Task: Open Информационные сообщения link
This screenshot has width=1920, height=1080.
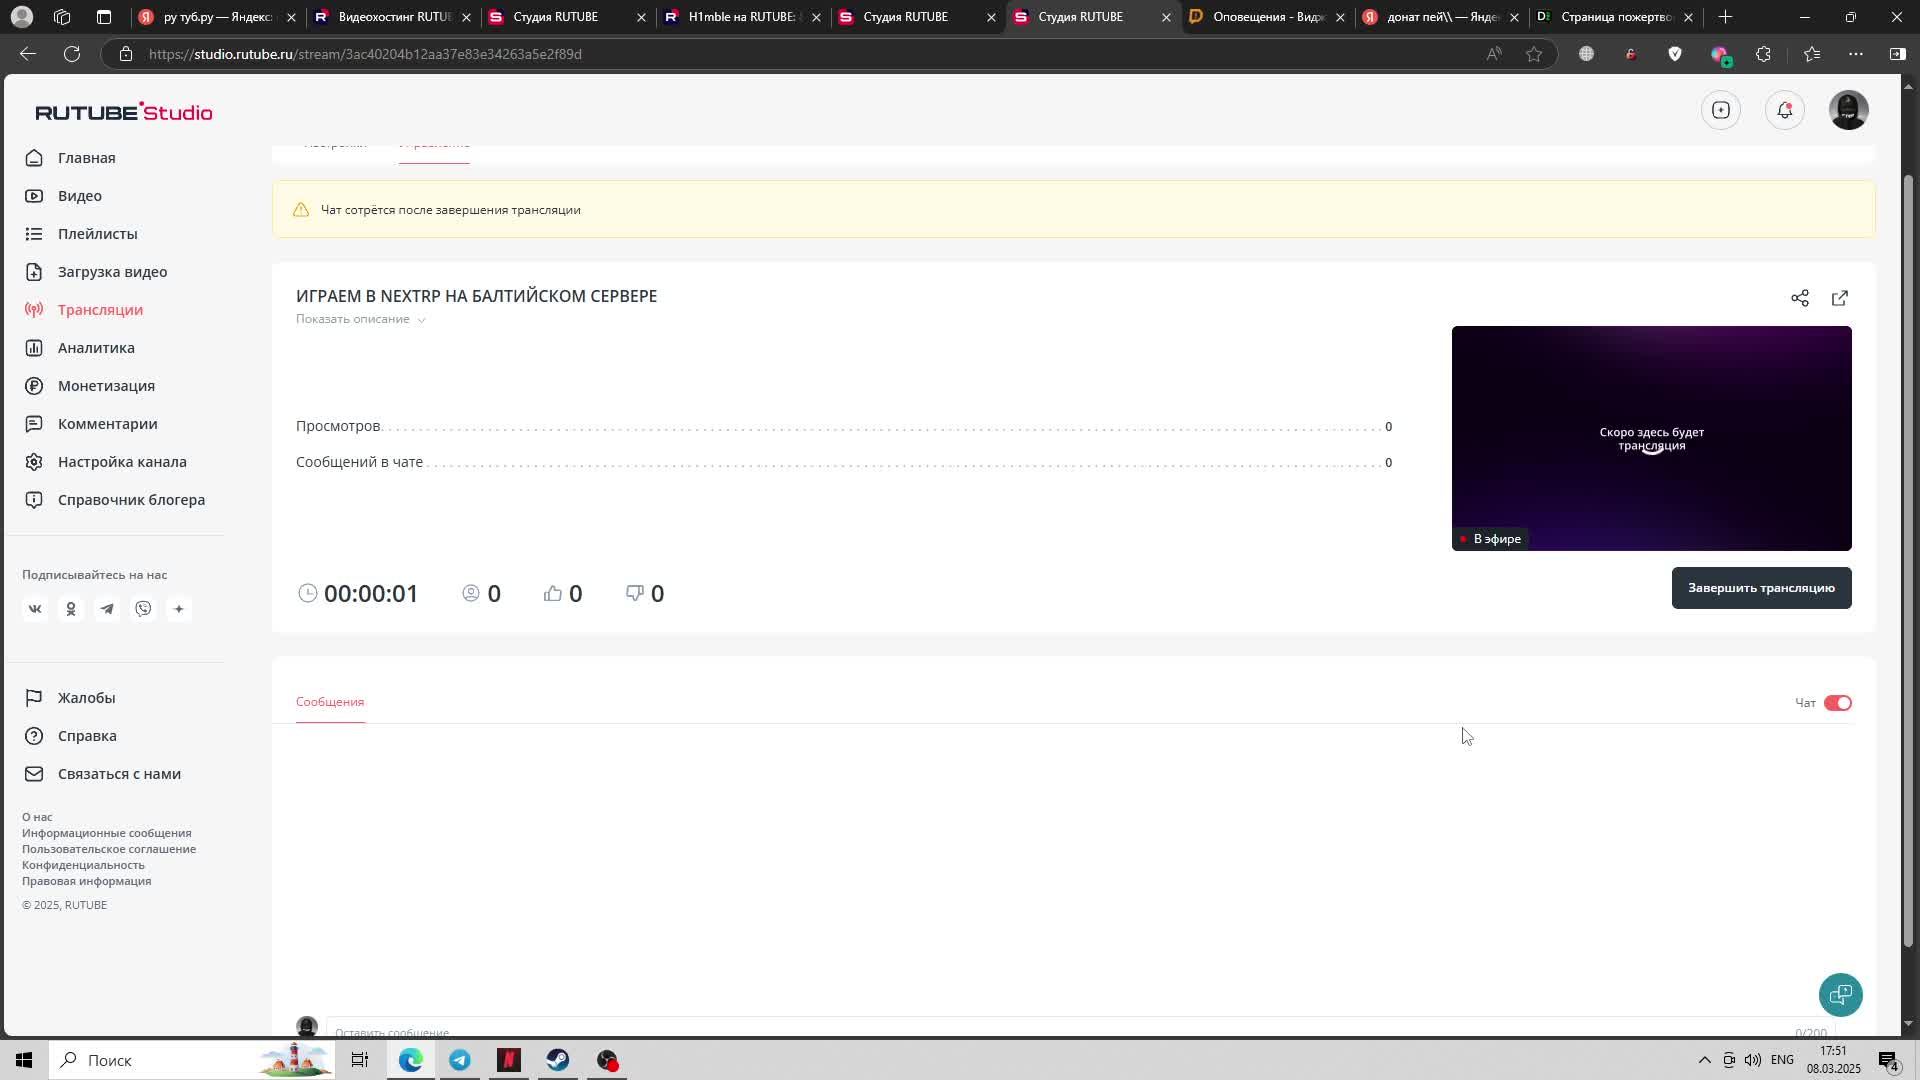Action: point(106,833)
